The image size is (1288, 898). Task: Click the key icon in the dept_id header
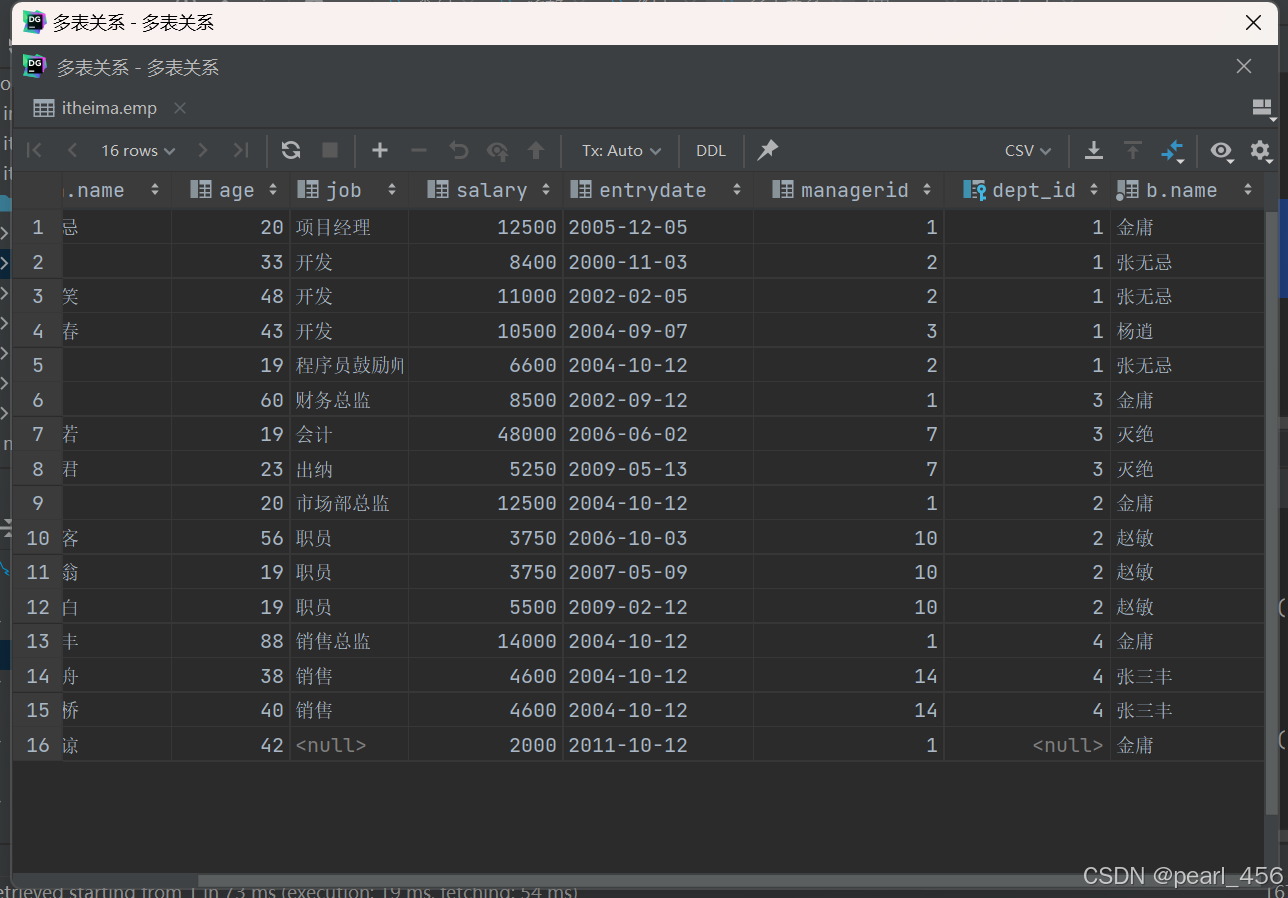click(x=974, y=189)
